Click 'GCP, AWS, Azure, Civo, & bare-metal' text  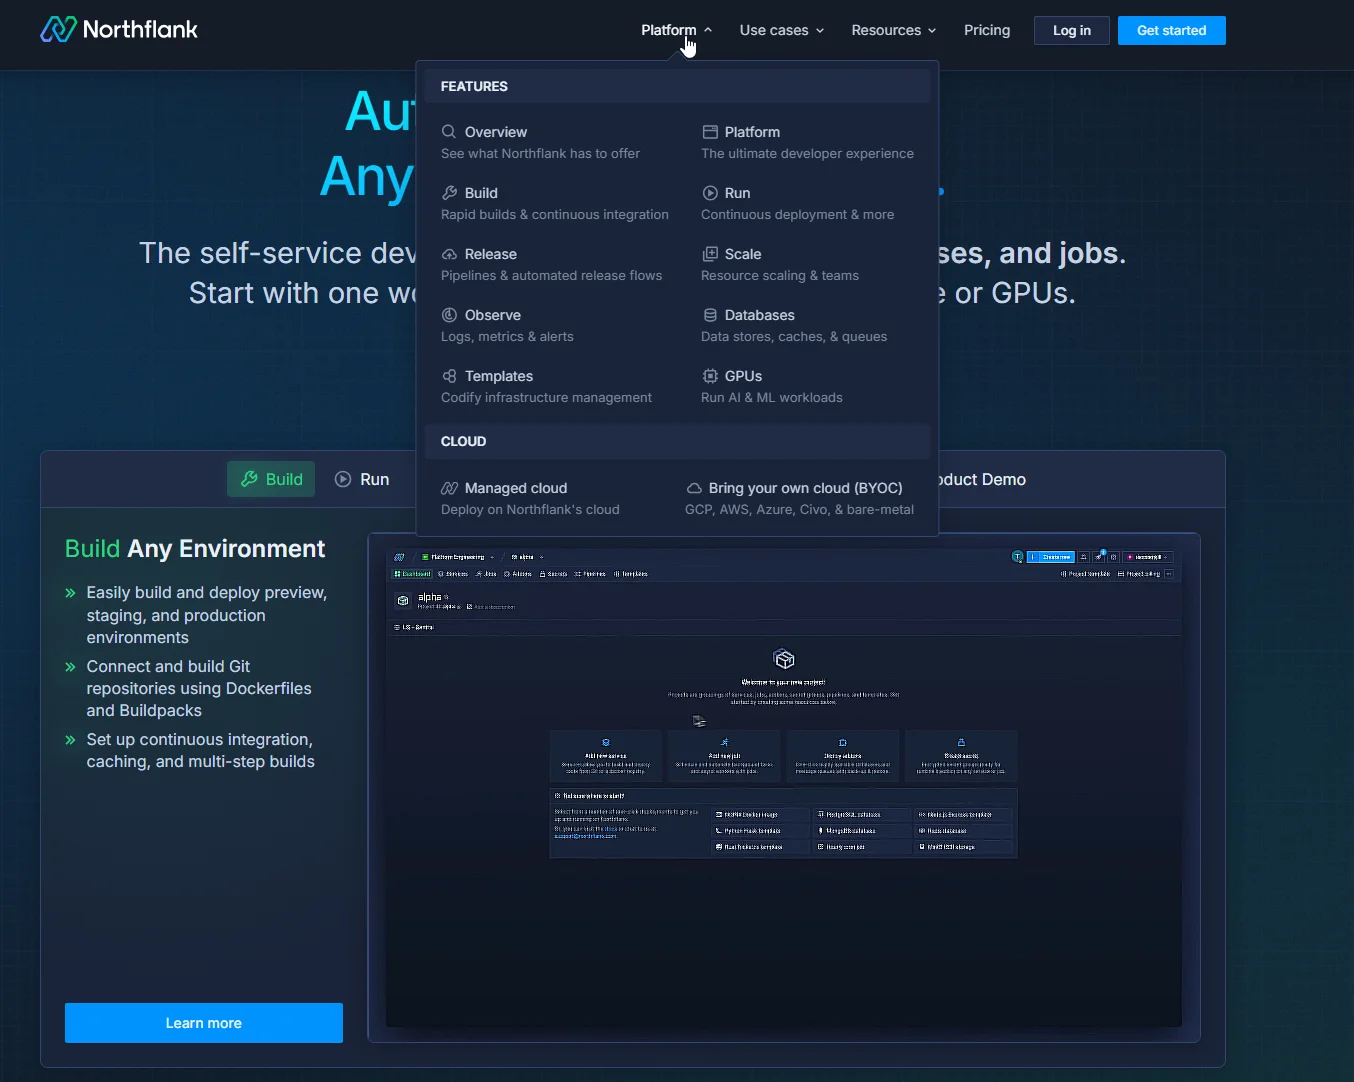(x=799, y=509)
